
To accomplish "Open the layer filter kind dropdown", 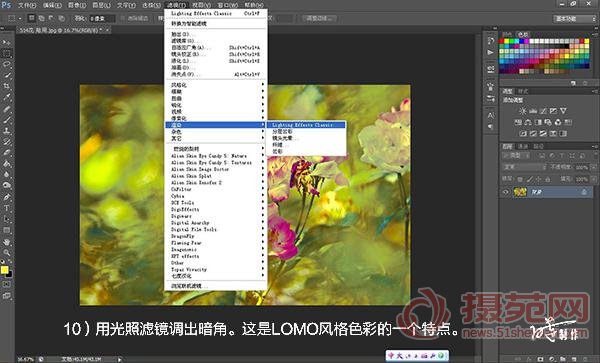I will tap(517, 156).
